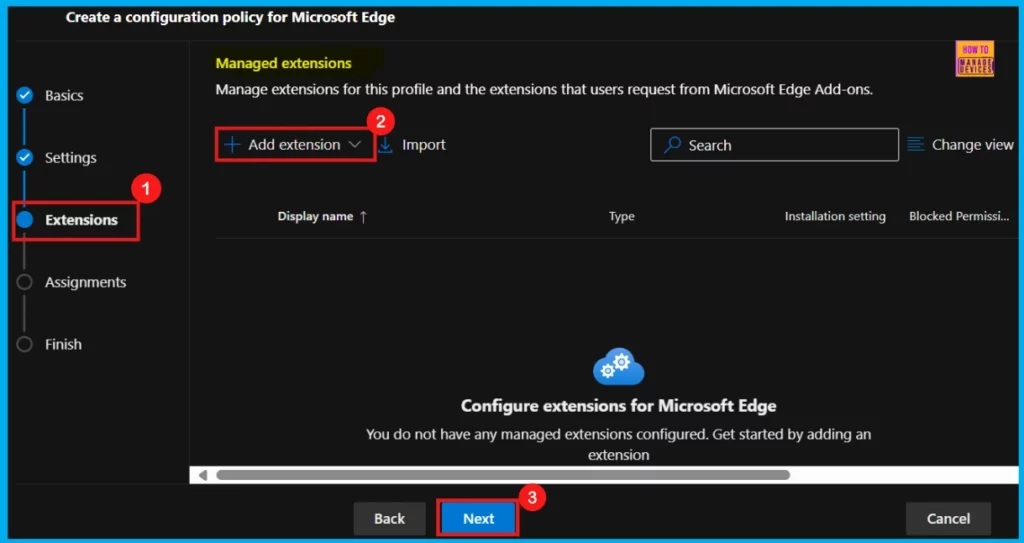This screenshot has width=1024, height=543.
Task: Click the Import button
Action: click(412, 145)
